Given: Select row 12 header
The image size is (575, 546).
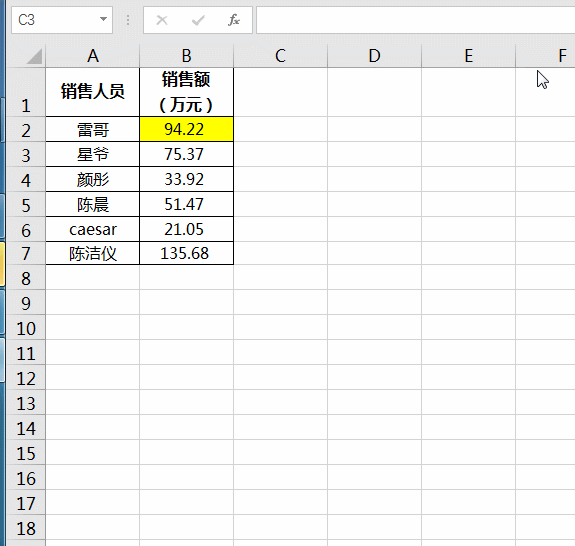Looking at the screenshot, I should tap(26, 377).
